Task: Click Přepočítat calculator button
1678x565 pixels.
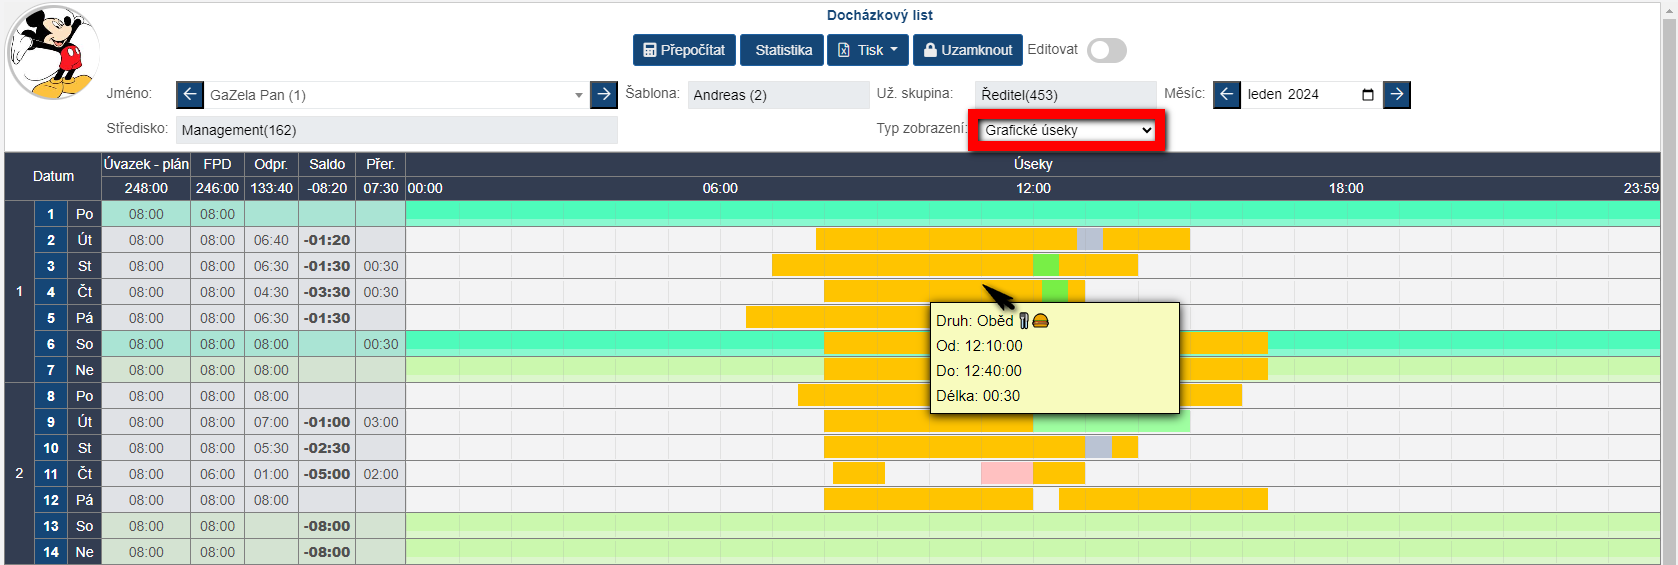Action: click(x=684, y=50)
